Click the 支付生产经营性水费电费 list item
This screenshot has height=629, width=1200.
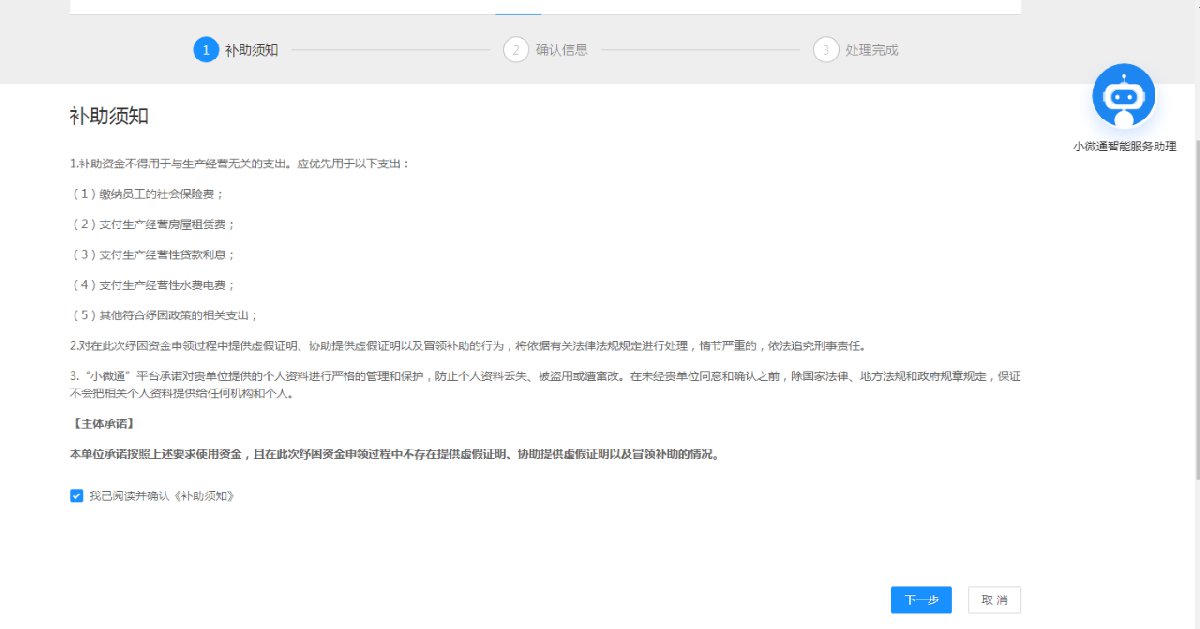[x=153, y=285]
